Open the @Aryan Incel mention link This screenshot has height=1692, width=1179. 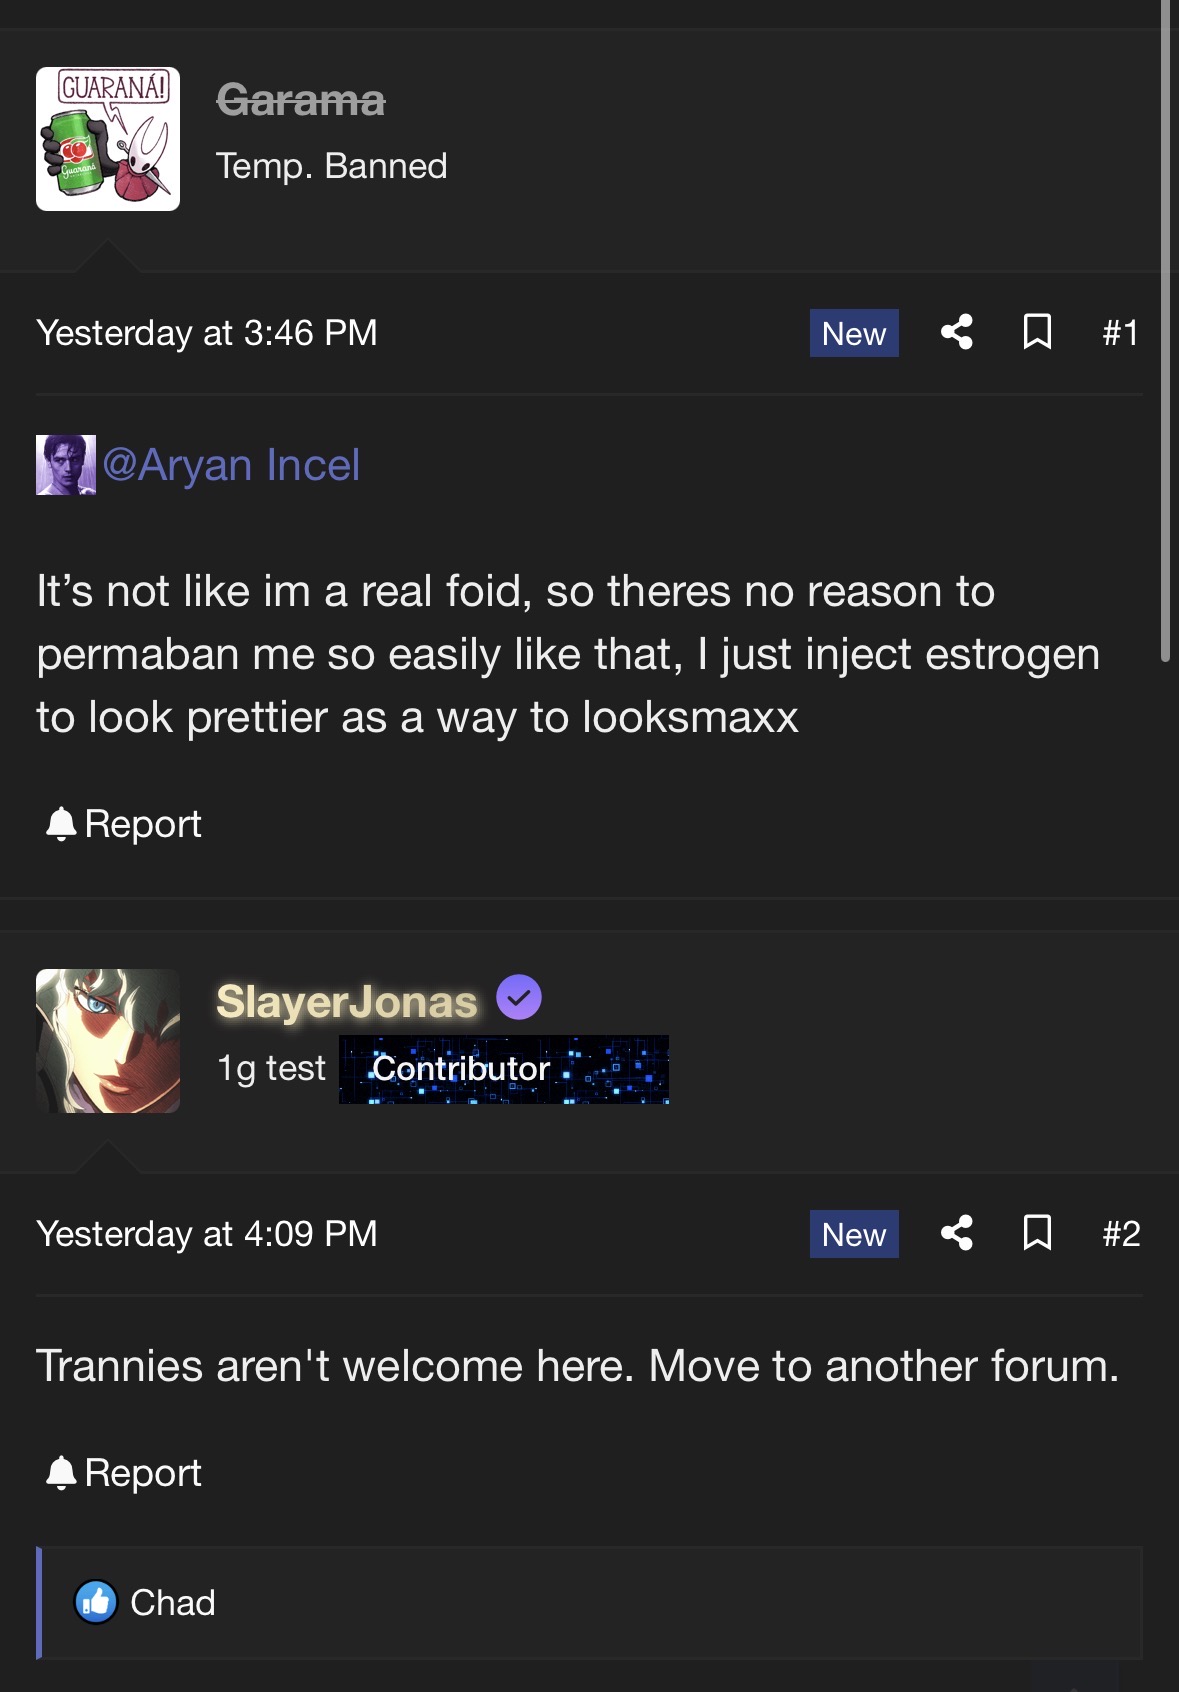(x=231, y=465)
